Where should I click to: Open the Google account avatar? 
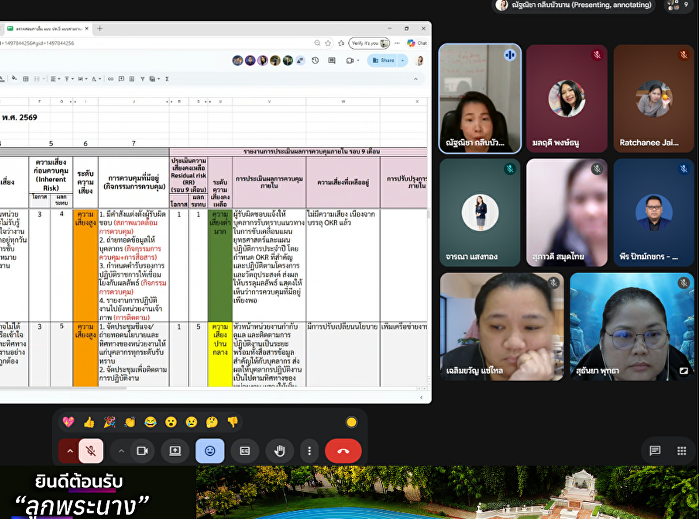pyautogui.click(x=419, y=60)
